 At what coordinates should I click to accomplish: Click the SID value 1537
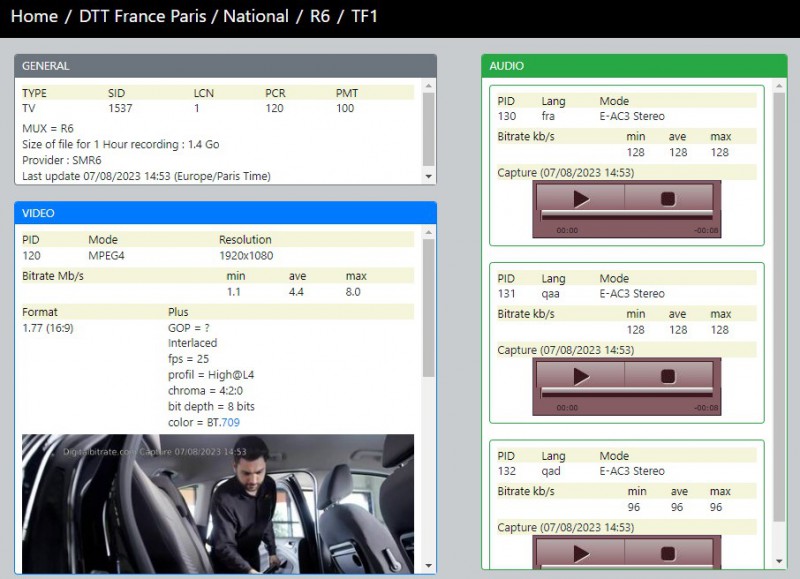click(120, 108)
